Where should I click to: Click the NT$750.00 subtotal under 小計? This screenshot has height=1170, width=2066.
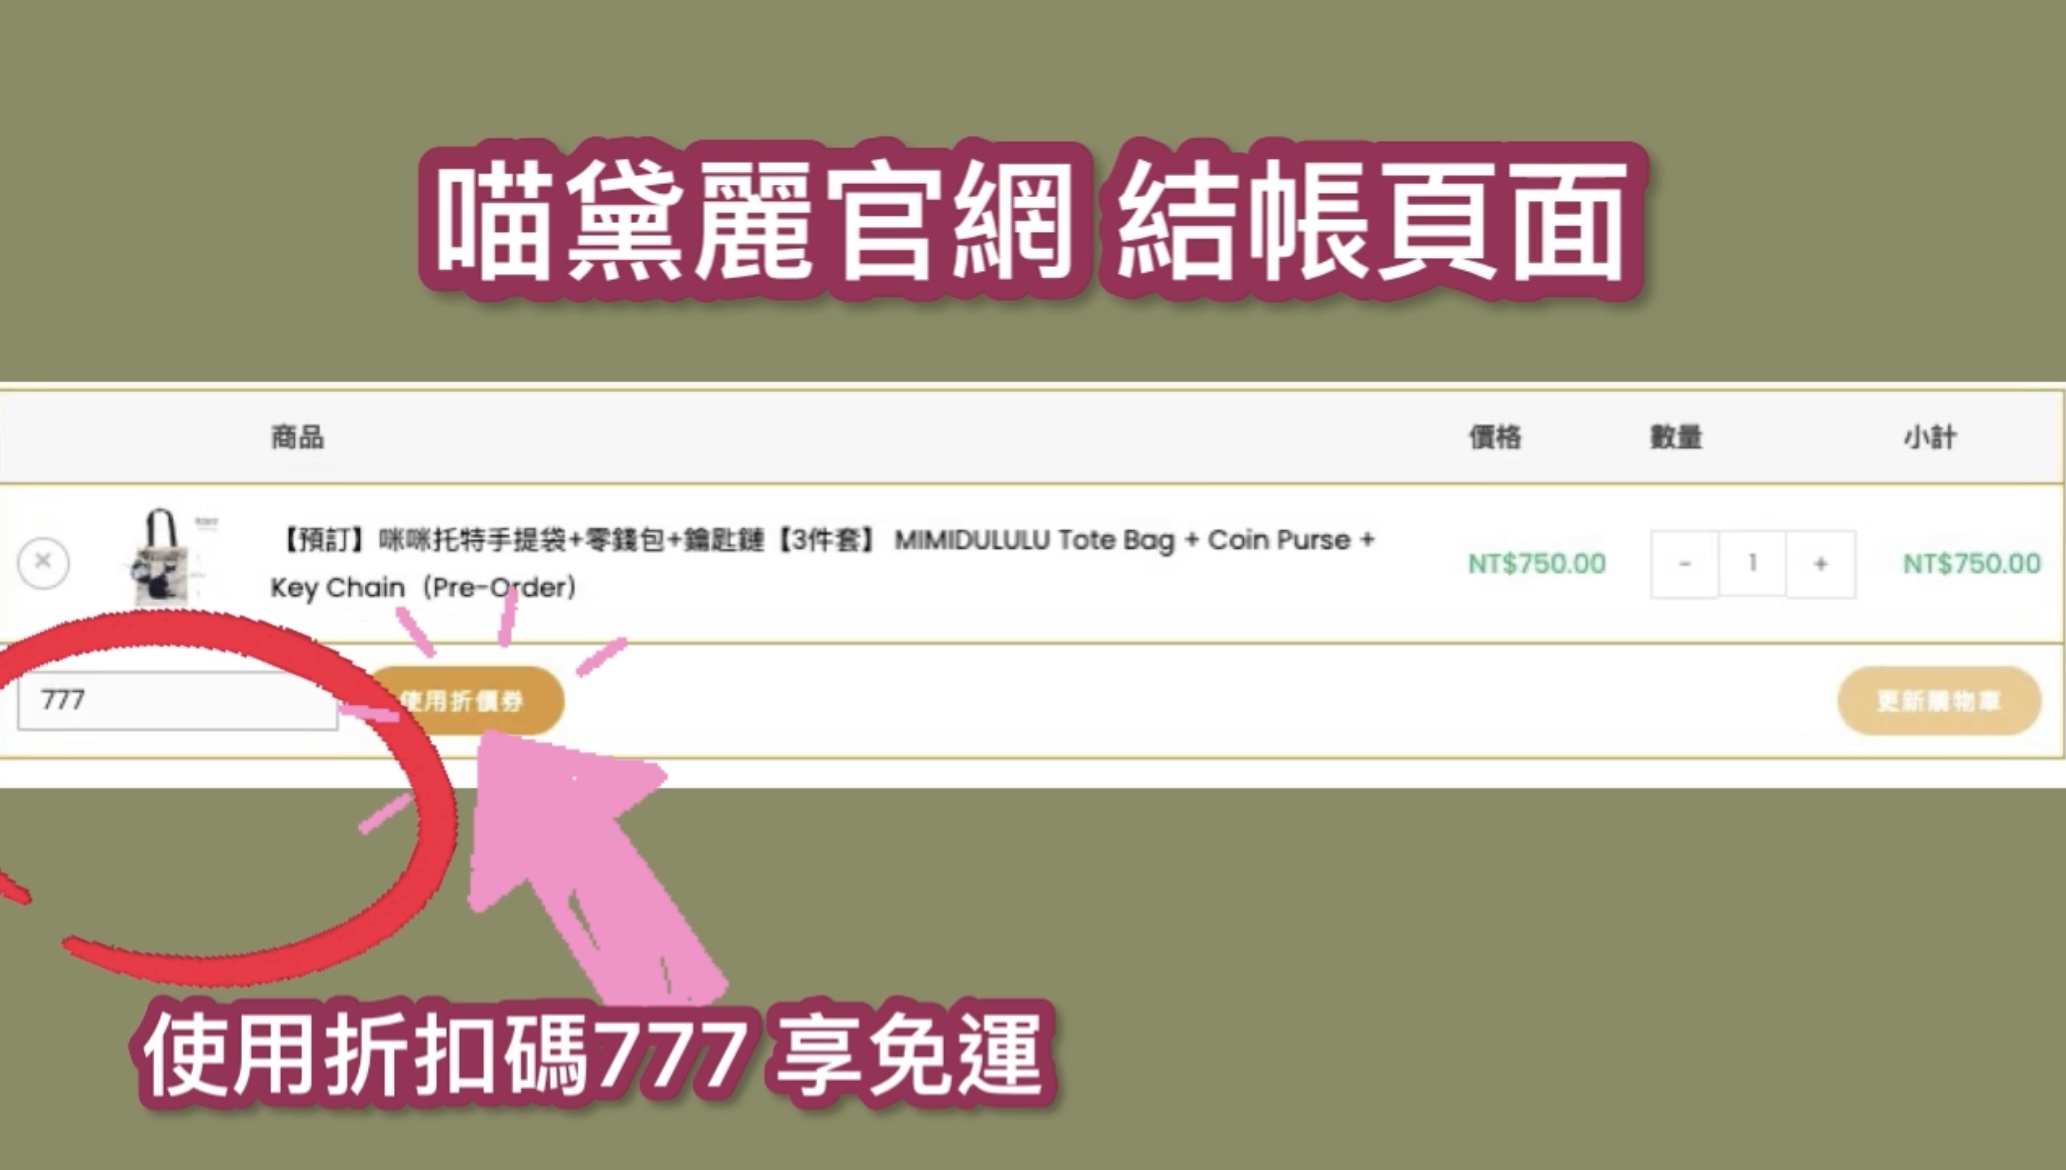pos(1971,564)
